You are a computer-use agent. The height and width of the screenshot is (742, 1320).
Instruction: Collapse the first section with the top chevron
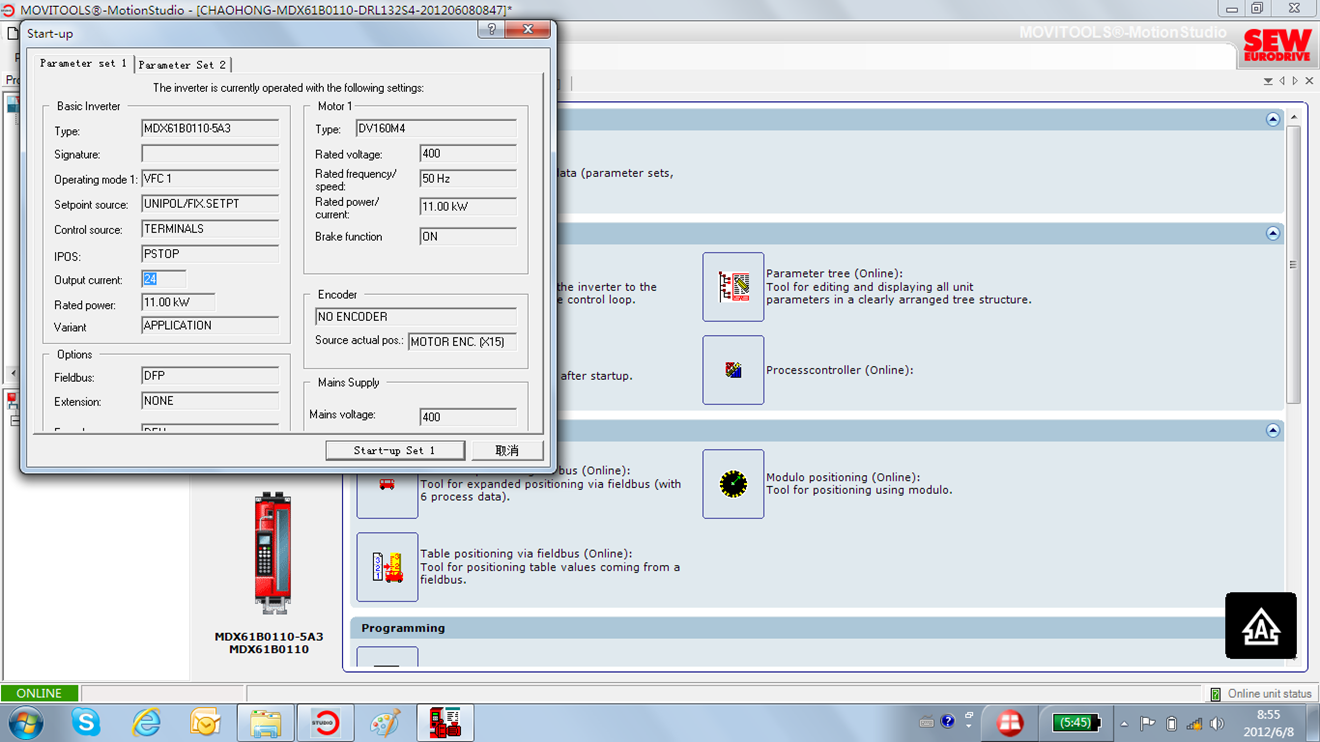[1272, 119]
